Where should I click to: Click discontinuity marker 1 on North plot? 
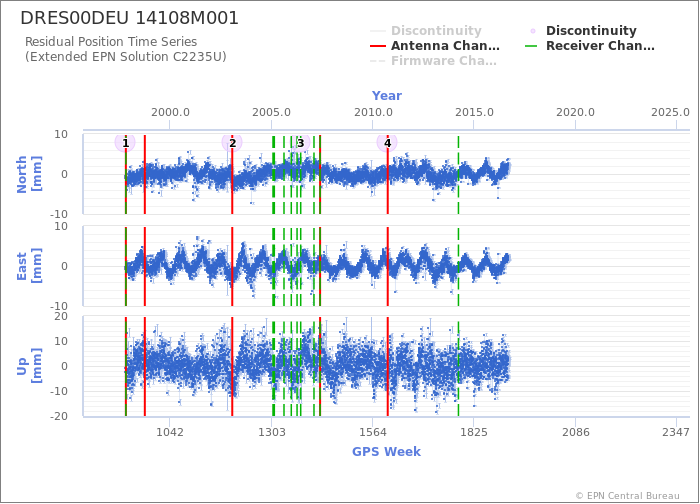click(125, 143)
